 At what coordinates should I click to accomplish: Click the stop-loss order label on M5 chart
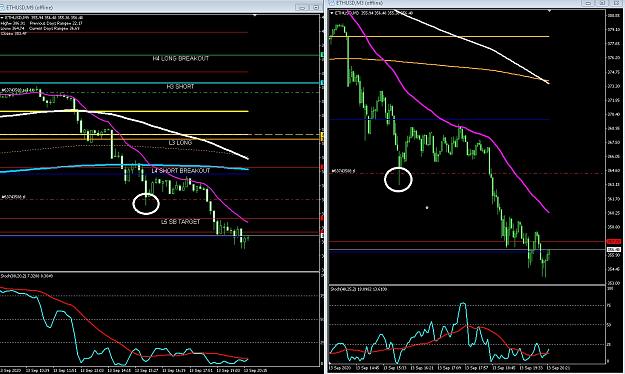14,197
